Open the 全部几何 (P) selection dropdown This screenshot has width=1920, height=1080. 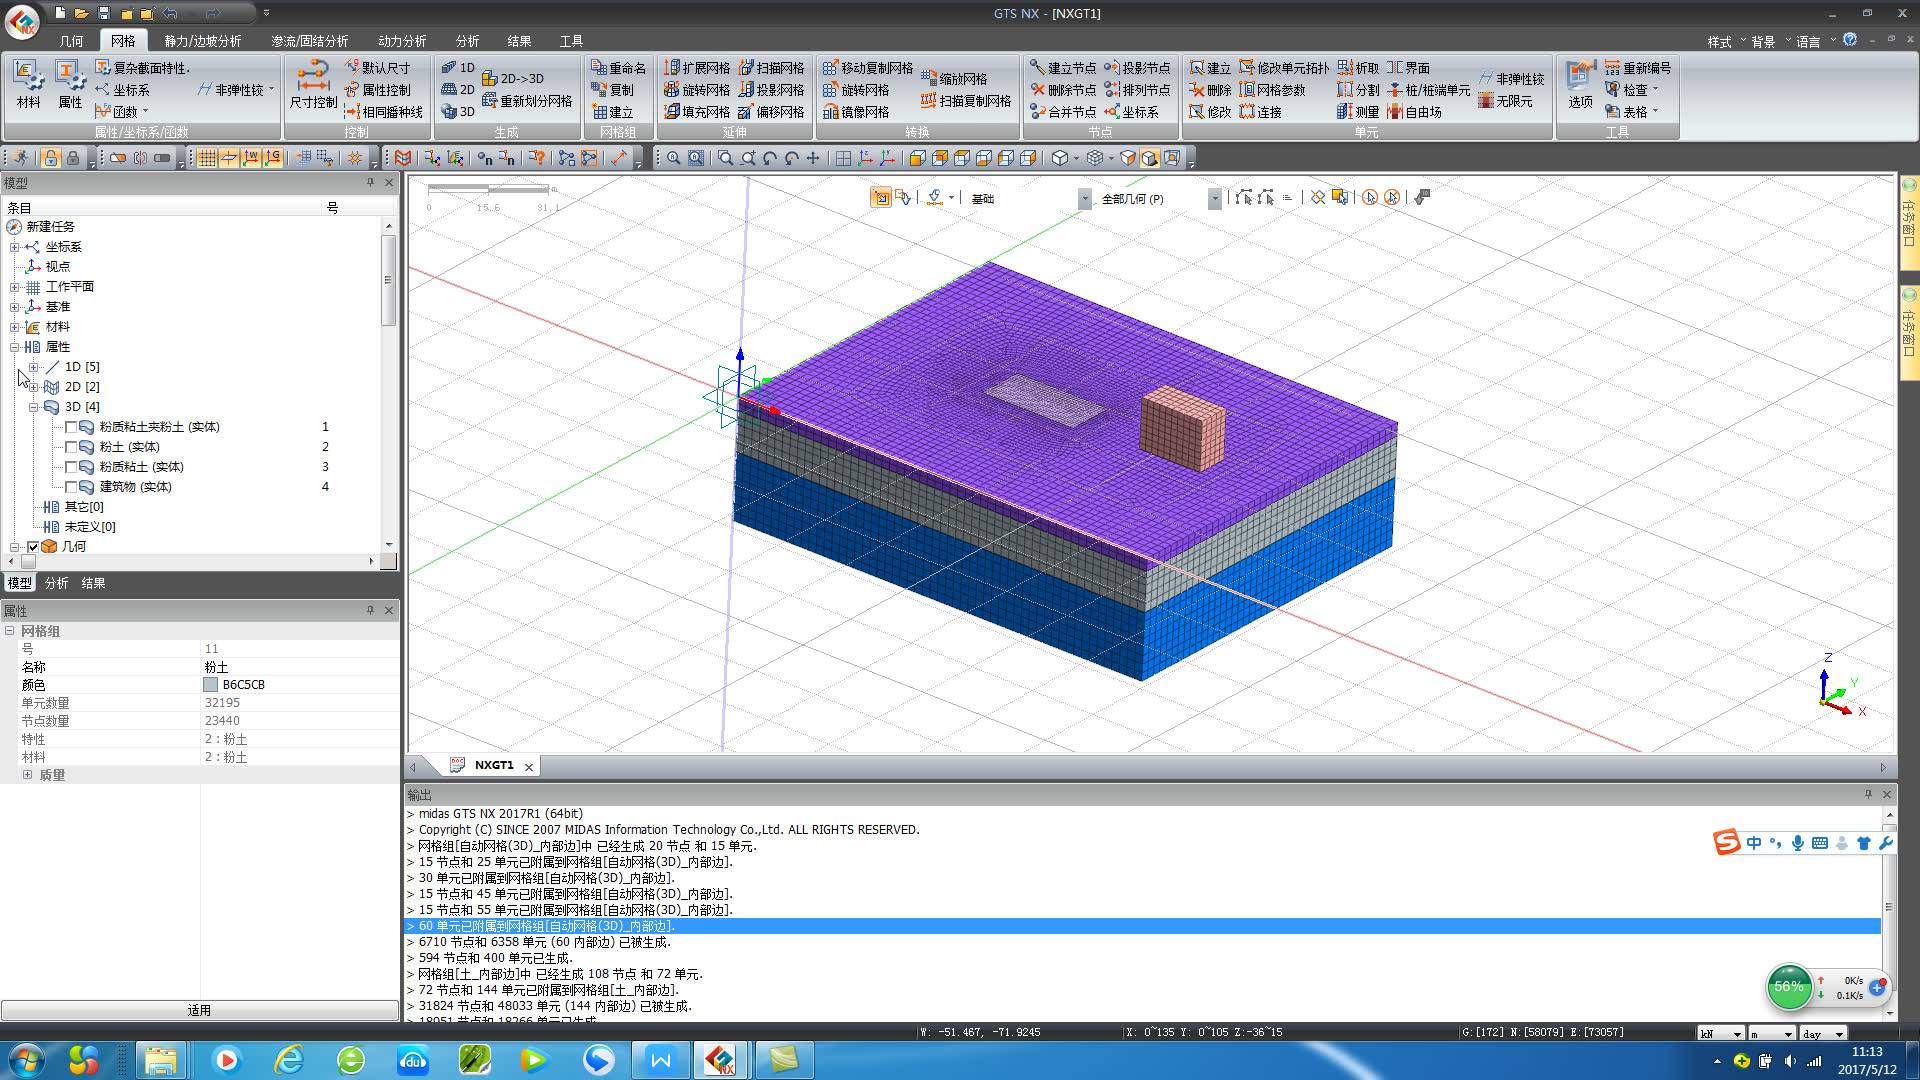click(1214, 199)
